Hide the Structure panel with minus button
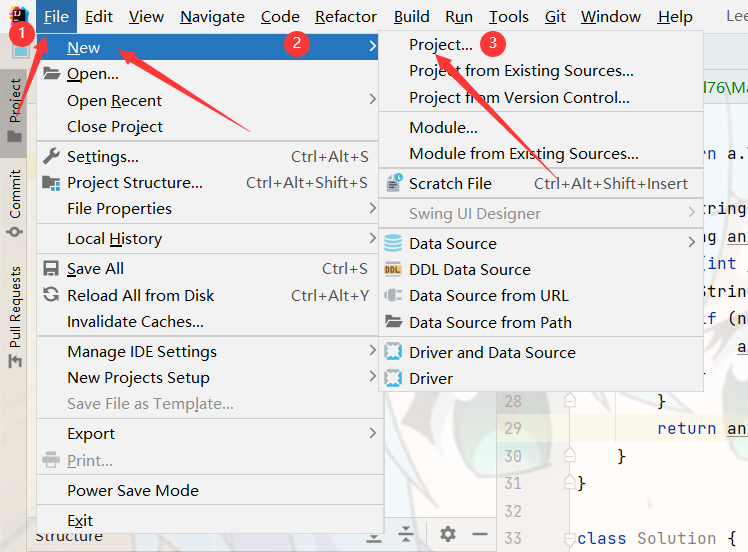This screenshot has height=552, width=748. 480,534
